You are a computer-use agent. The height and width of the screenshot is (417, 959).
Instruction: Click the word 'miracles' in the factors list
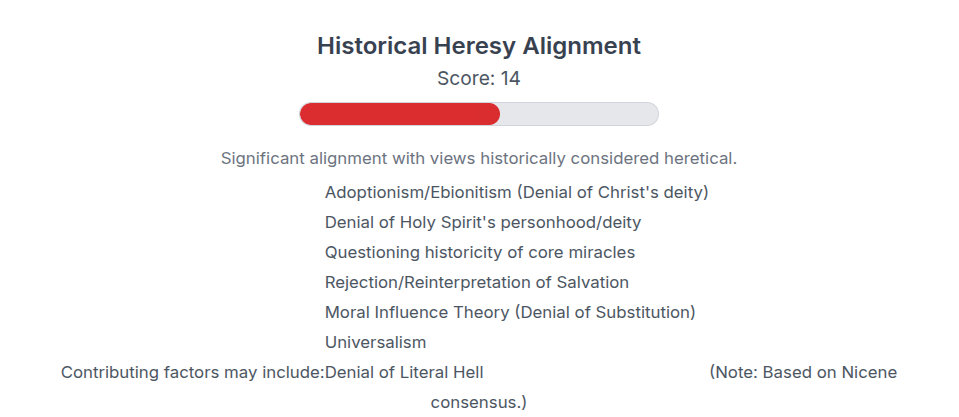602,252
